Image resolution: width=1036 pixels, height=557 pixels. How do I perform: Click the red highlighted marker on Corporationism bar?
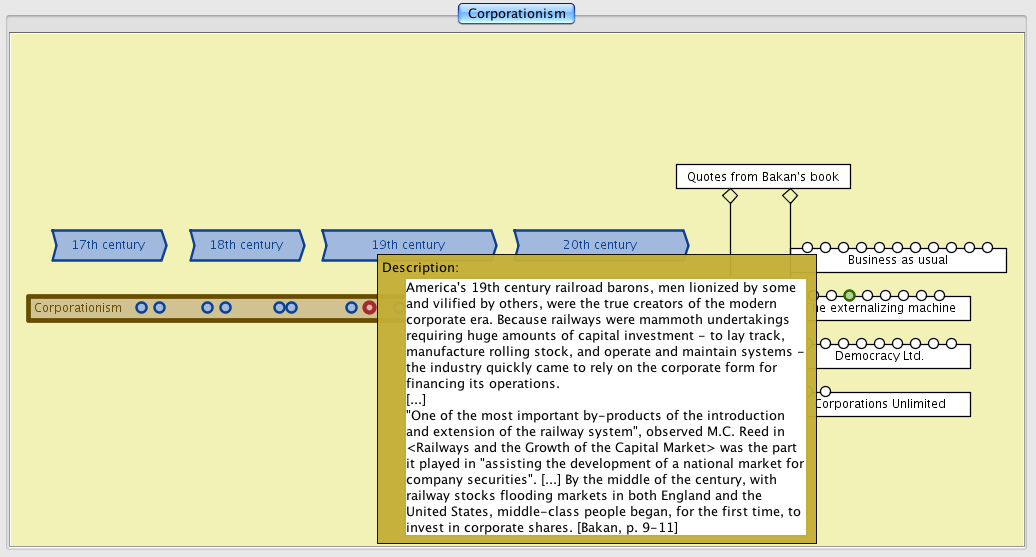[x=369, y=308]
